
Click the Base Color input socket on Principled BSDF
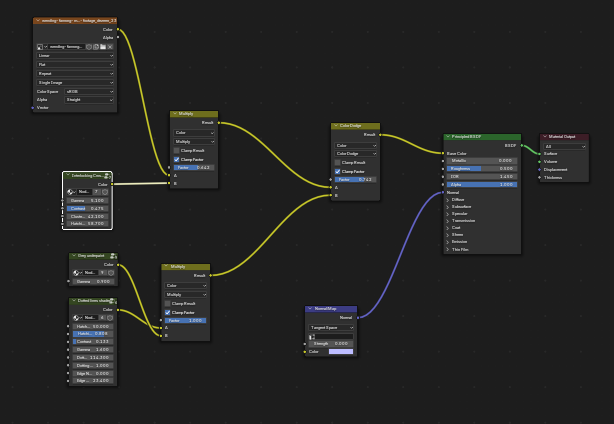(443, 153)
